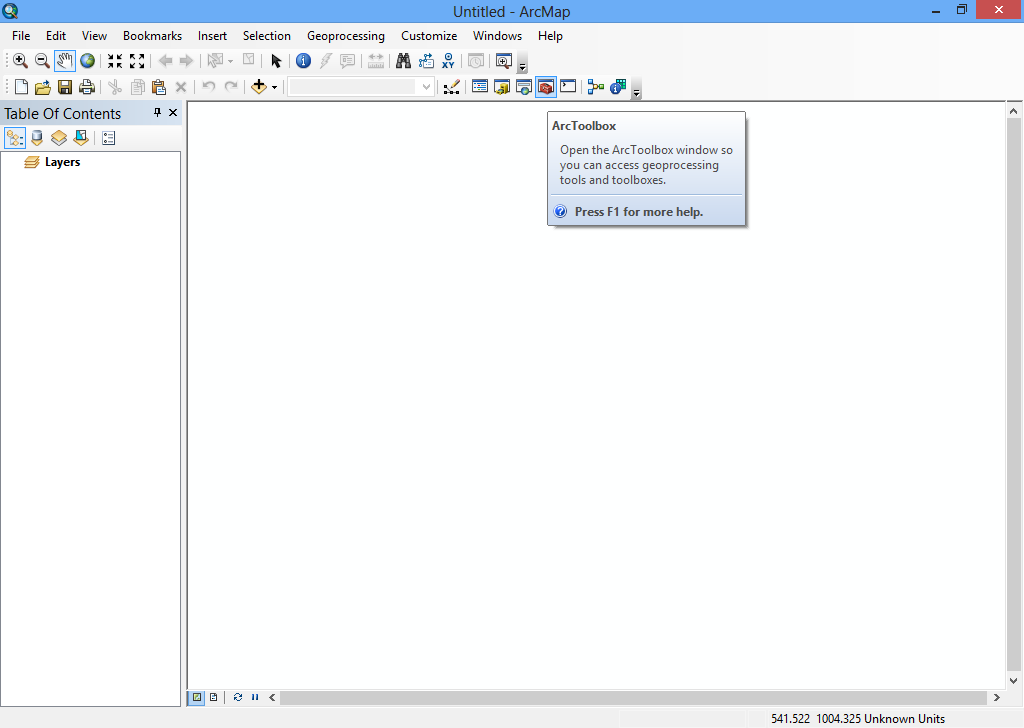Select the HTML Popup tool

[x=347, y=61]
